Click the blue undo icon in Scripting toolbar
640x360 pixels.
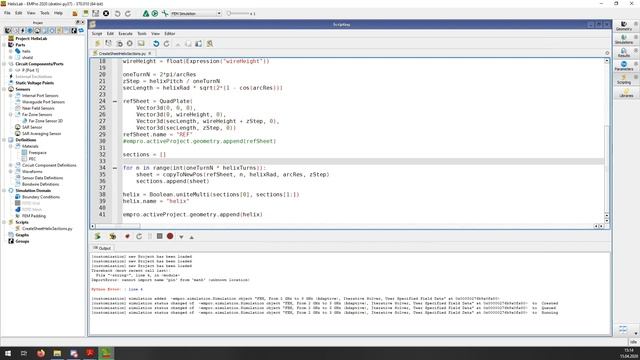pos(156,44)
